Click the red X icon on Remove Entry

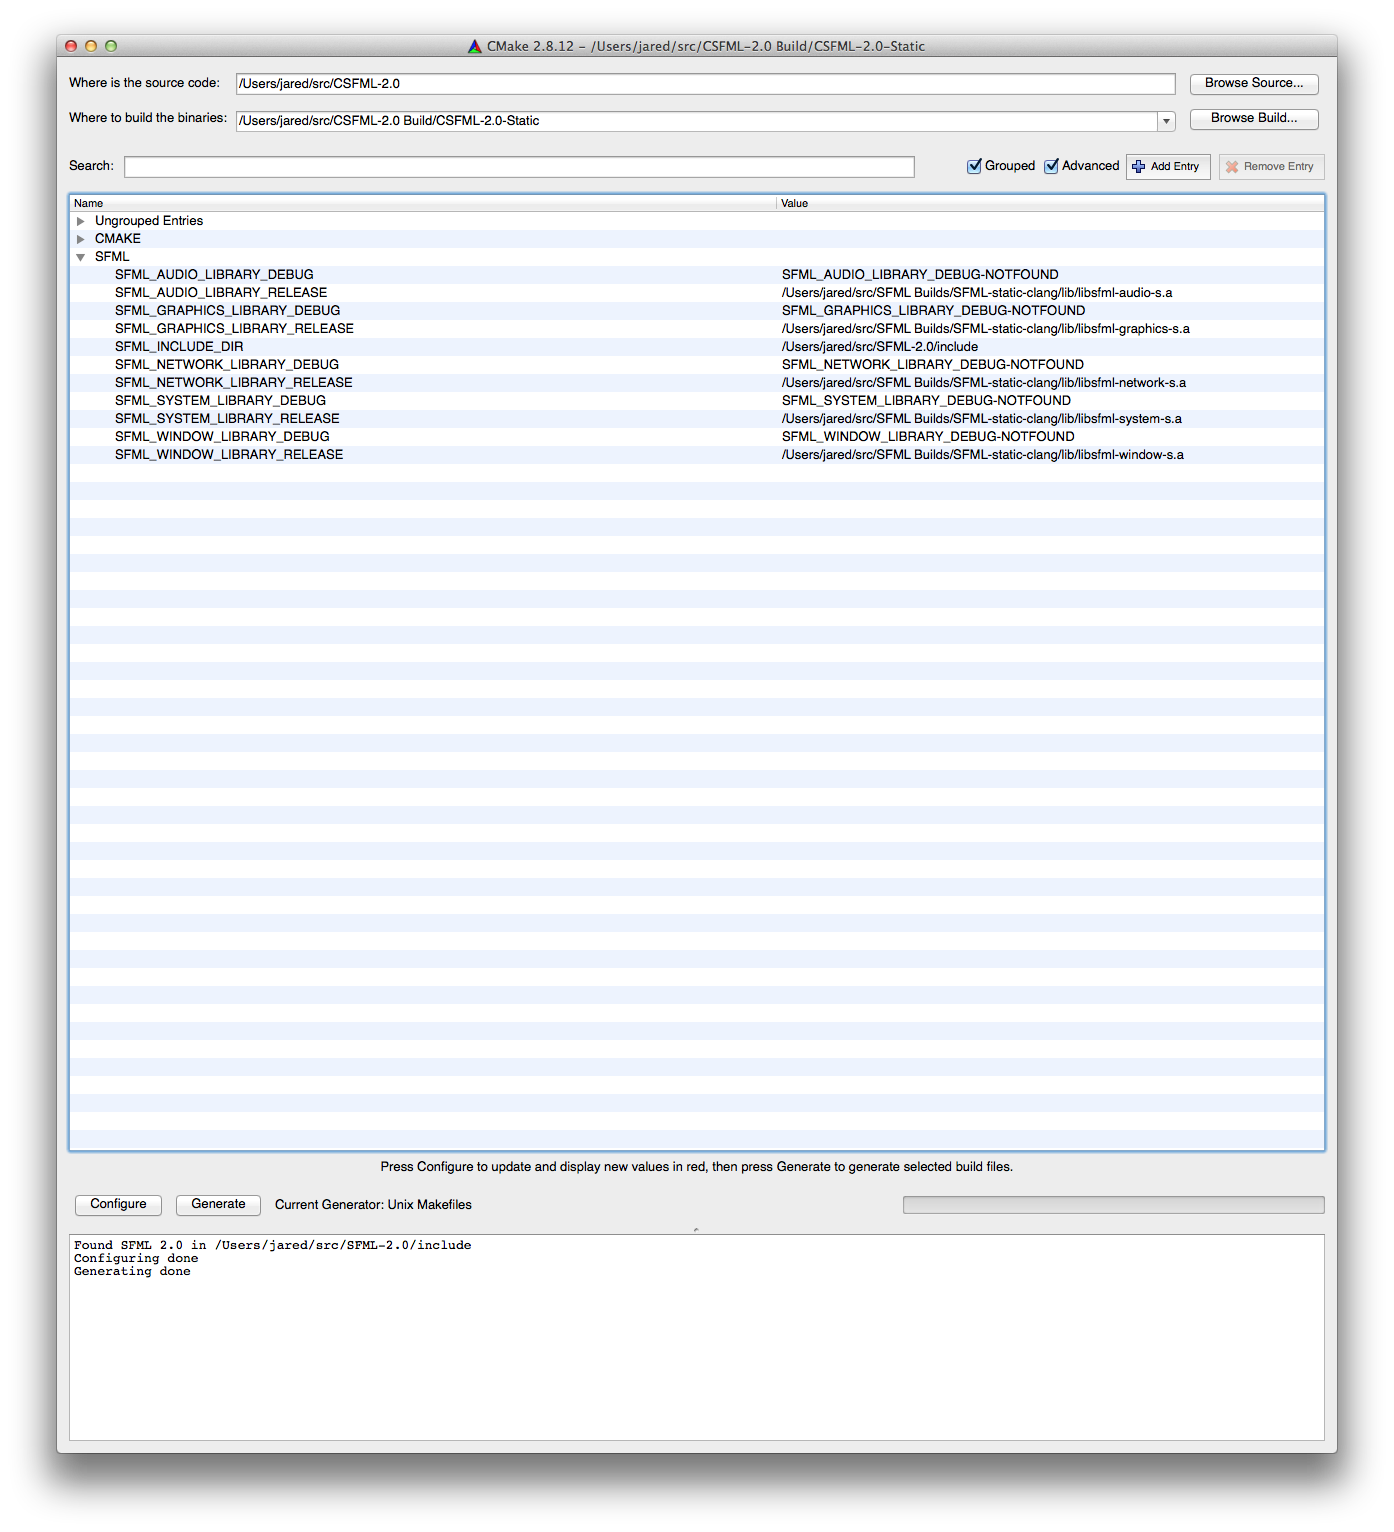tap(1232, 167)
